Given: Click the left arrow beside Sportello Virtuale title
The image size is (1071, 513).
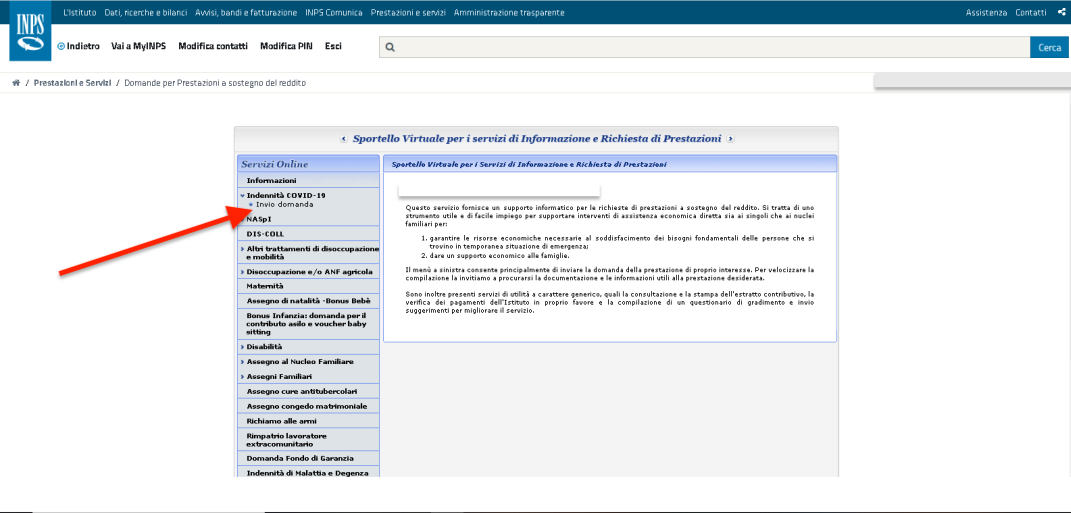Looking at the screenshot, I should pyautogui.click(x=344, y=139).
